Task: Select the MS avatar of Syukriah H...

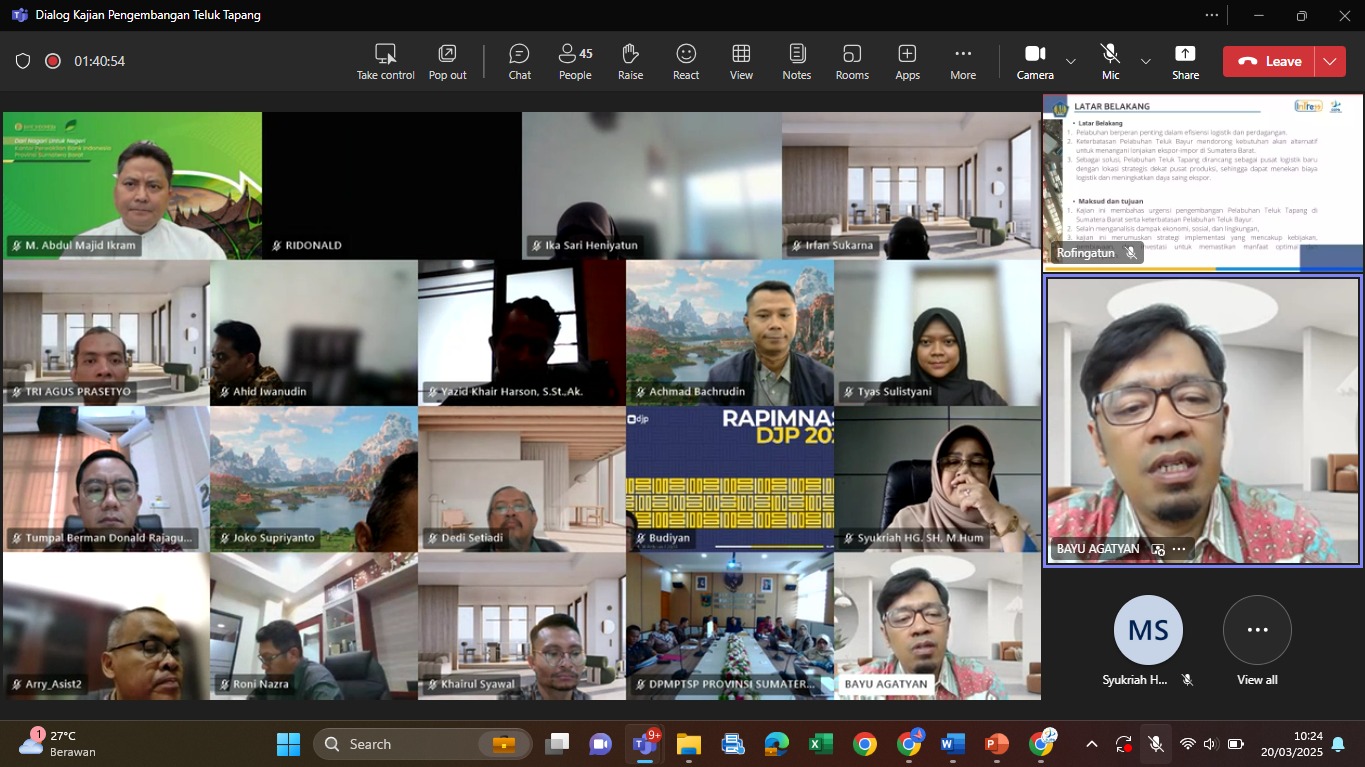Action: [1149, 630]
